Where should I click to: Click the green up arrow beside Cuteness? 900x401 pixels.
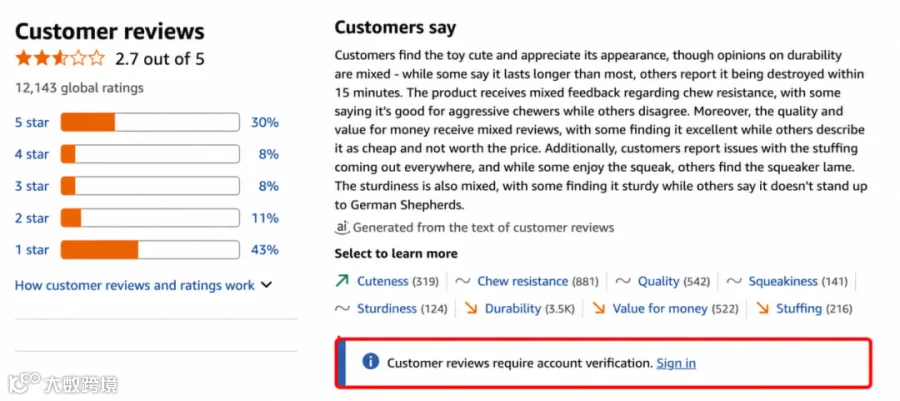click(x=342, y=281)
